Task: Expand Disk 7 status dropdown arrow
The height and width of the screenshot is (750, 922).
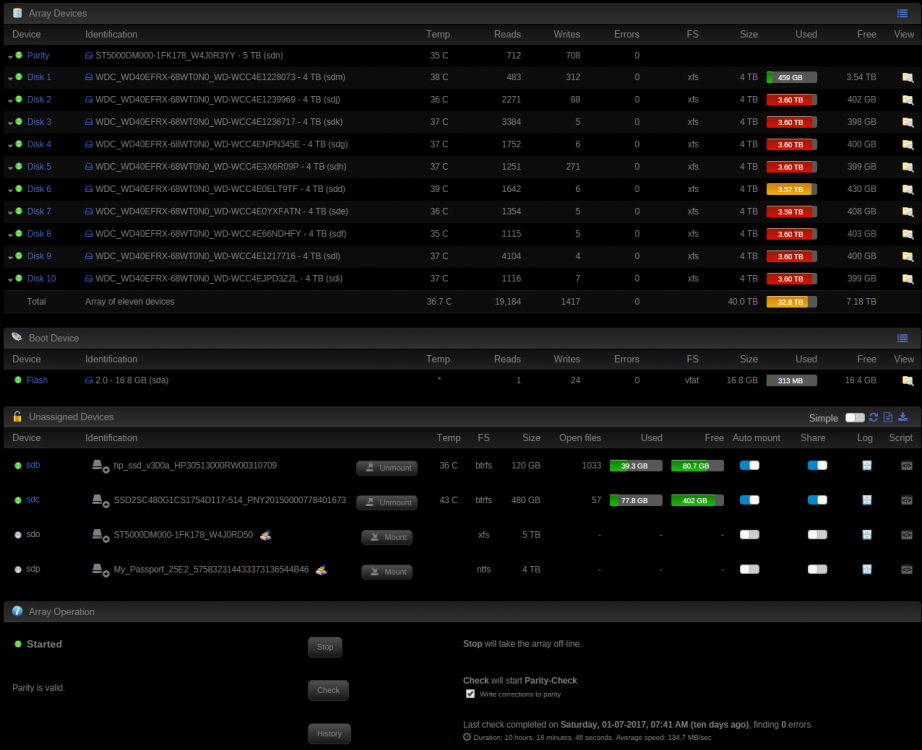Action: pos(10,213)
